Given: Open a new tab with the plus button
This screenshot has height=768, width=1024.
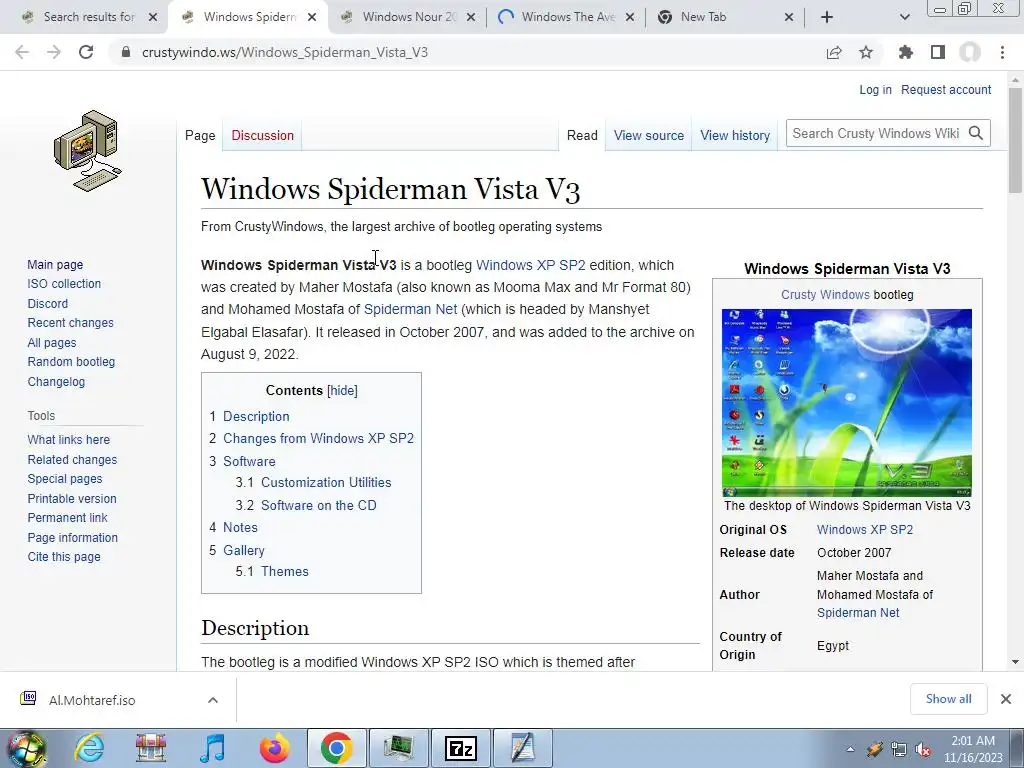Looking at the screenshot, I should pos(827,17).
